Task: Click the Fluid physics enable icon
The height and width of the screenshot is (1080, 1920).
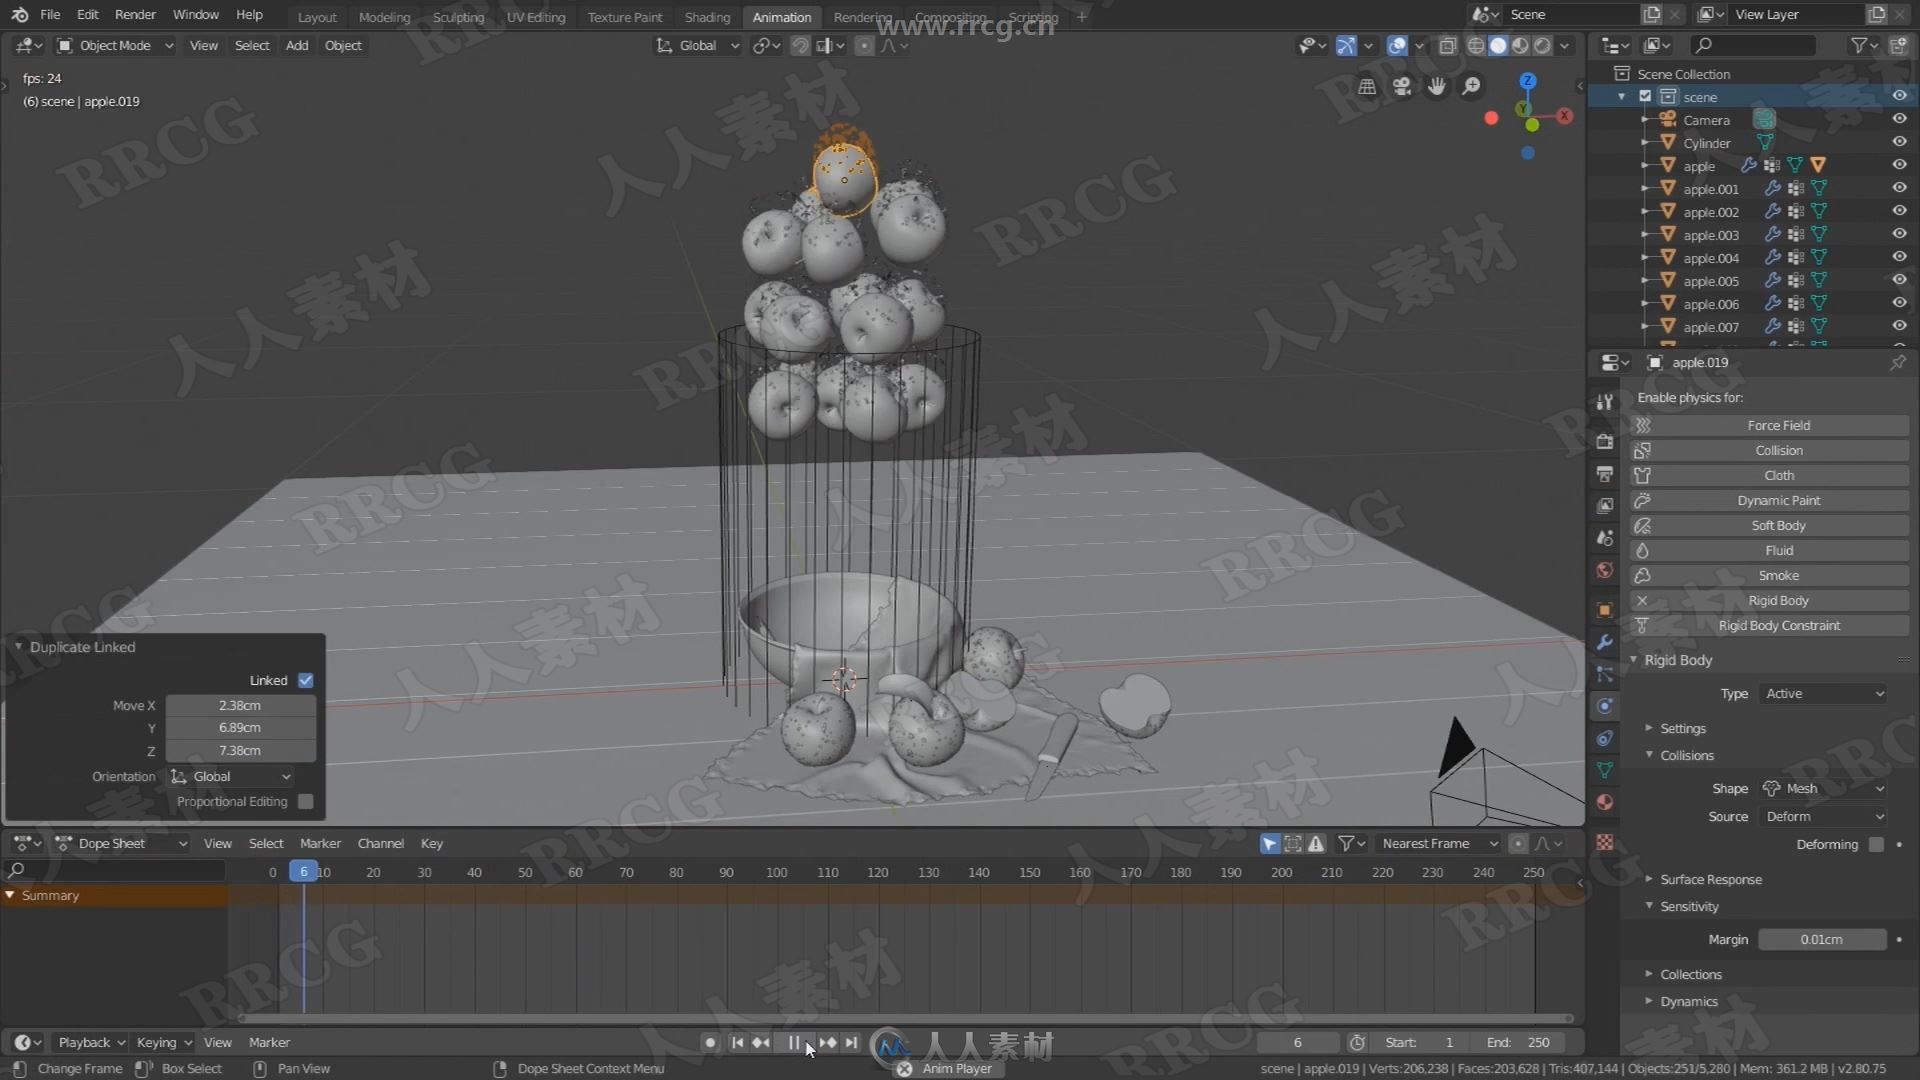Action: tap(1642, 550)
